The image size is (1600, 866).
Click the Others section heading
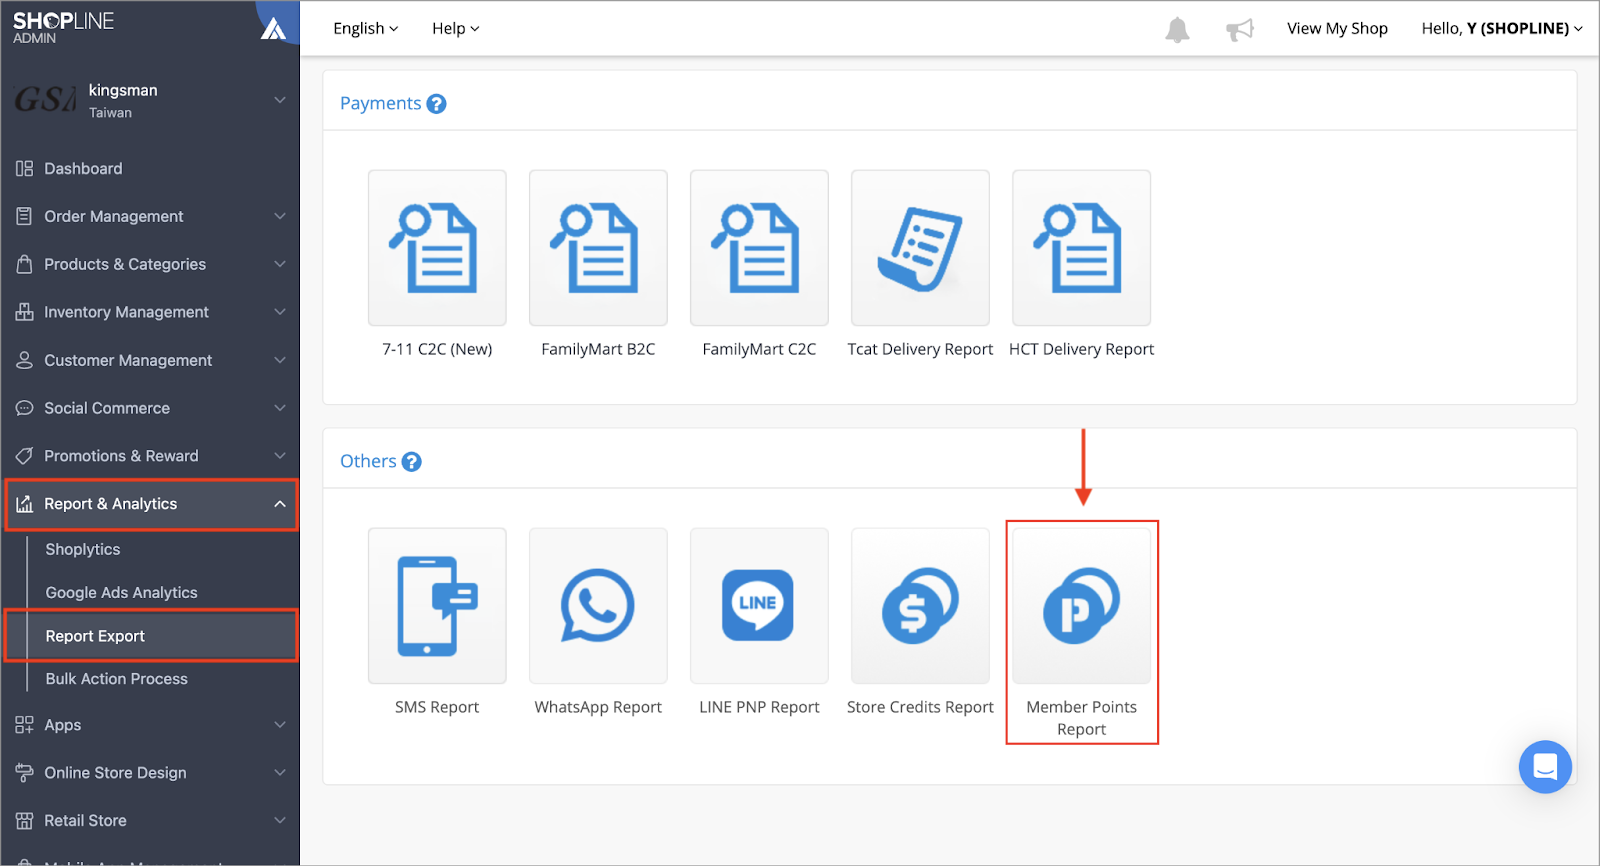pos(368,461)
